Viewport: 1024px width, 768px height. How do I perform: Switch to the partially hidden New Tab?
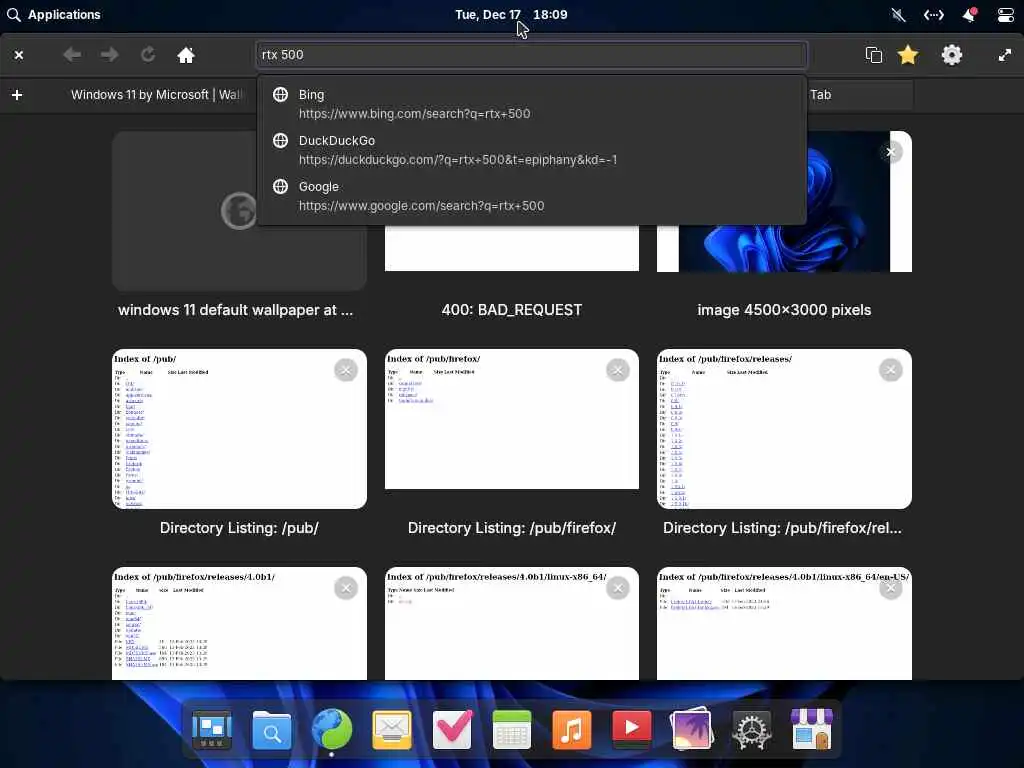click(x=859, y=95)
